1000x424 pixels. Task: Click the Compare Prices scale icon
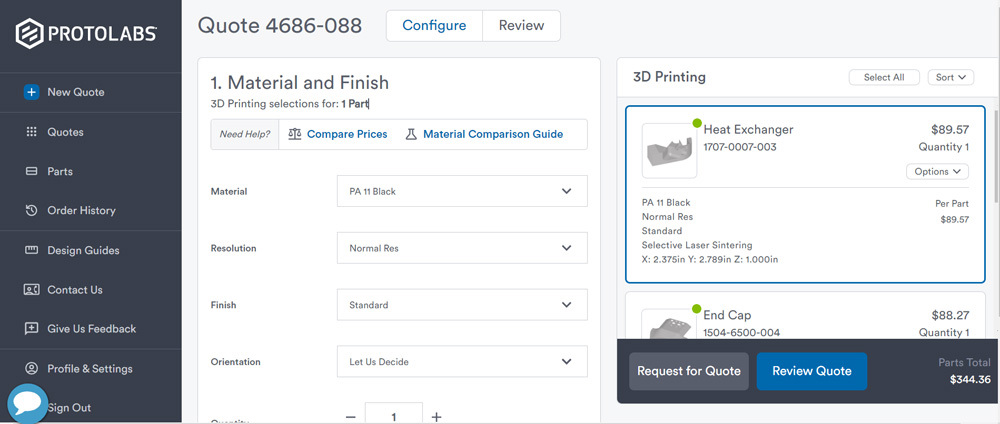point(295,134)
